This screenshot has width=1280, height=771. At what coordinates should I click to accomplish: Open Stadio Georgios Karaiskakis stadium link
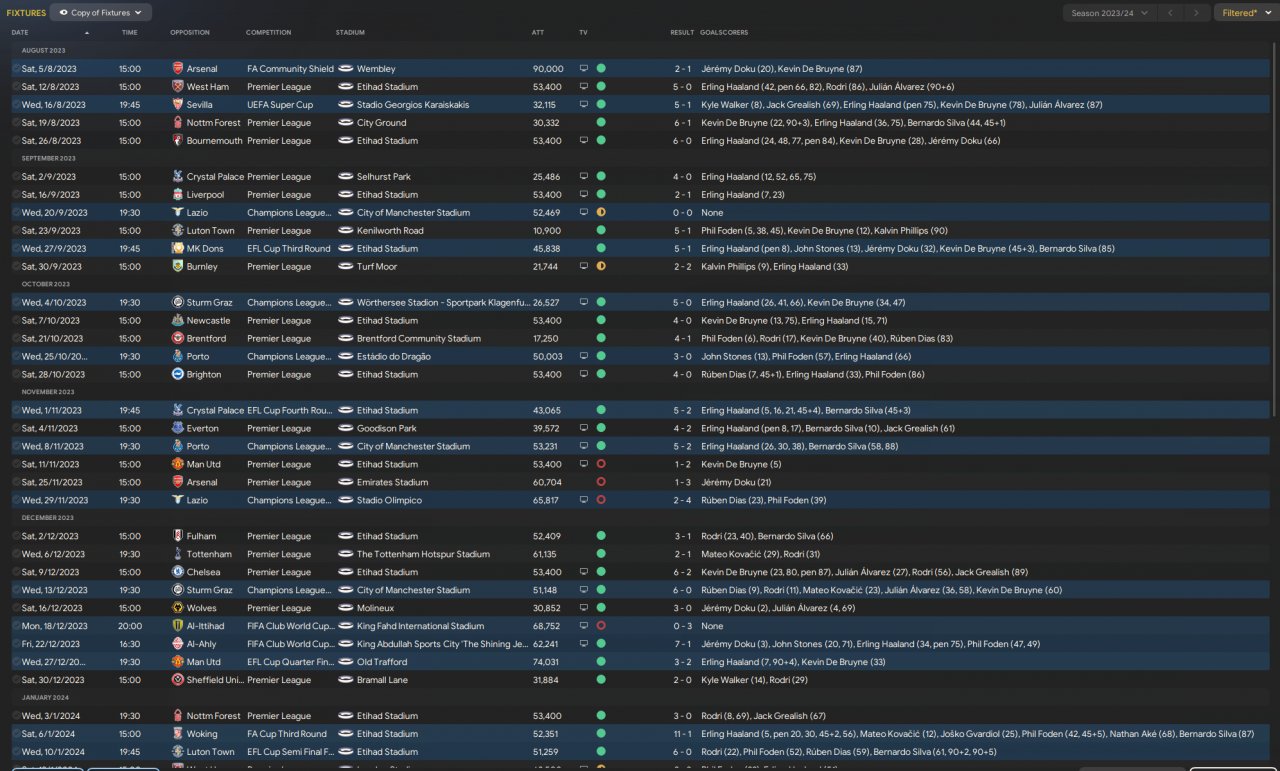pos(413,105)
